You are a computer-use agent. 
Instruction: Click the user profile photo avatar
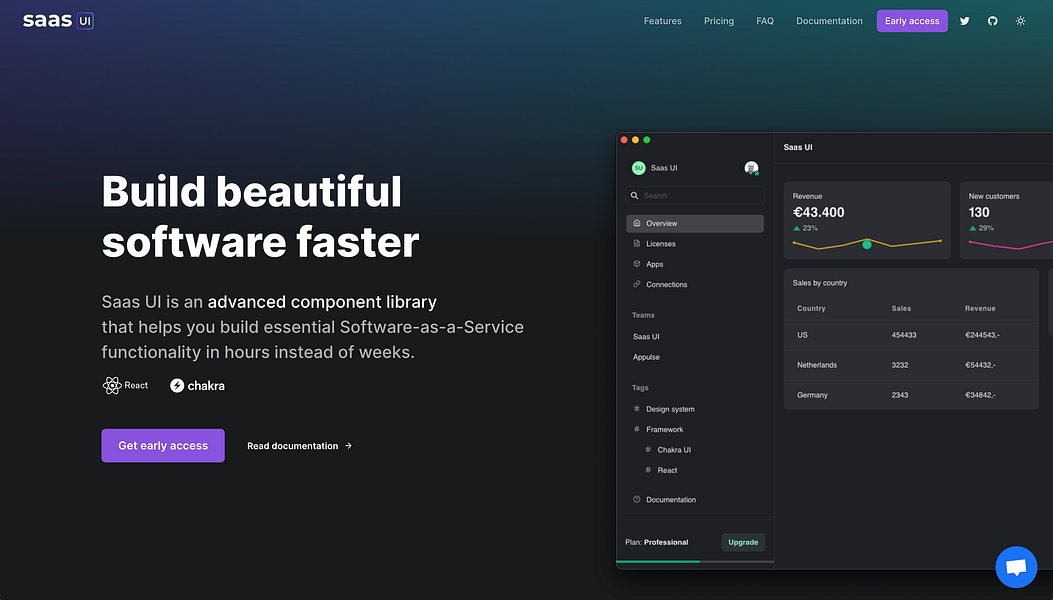click(751, 168)
